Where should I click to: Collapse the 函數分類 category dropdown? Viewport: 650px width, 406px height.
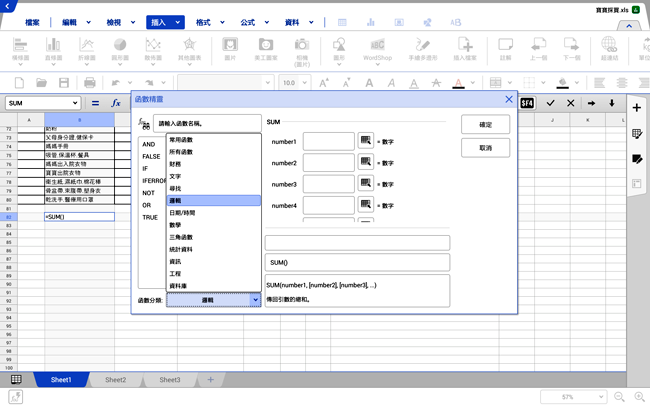point(255,299)
